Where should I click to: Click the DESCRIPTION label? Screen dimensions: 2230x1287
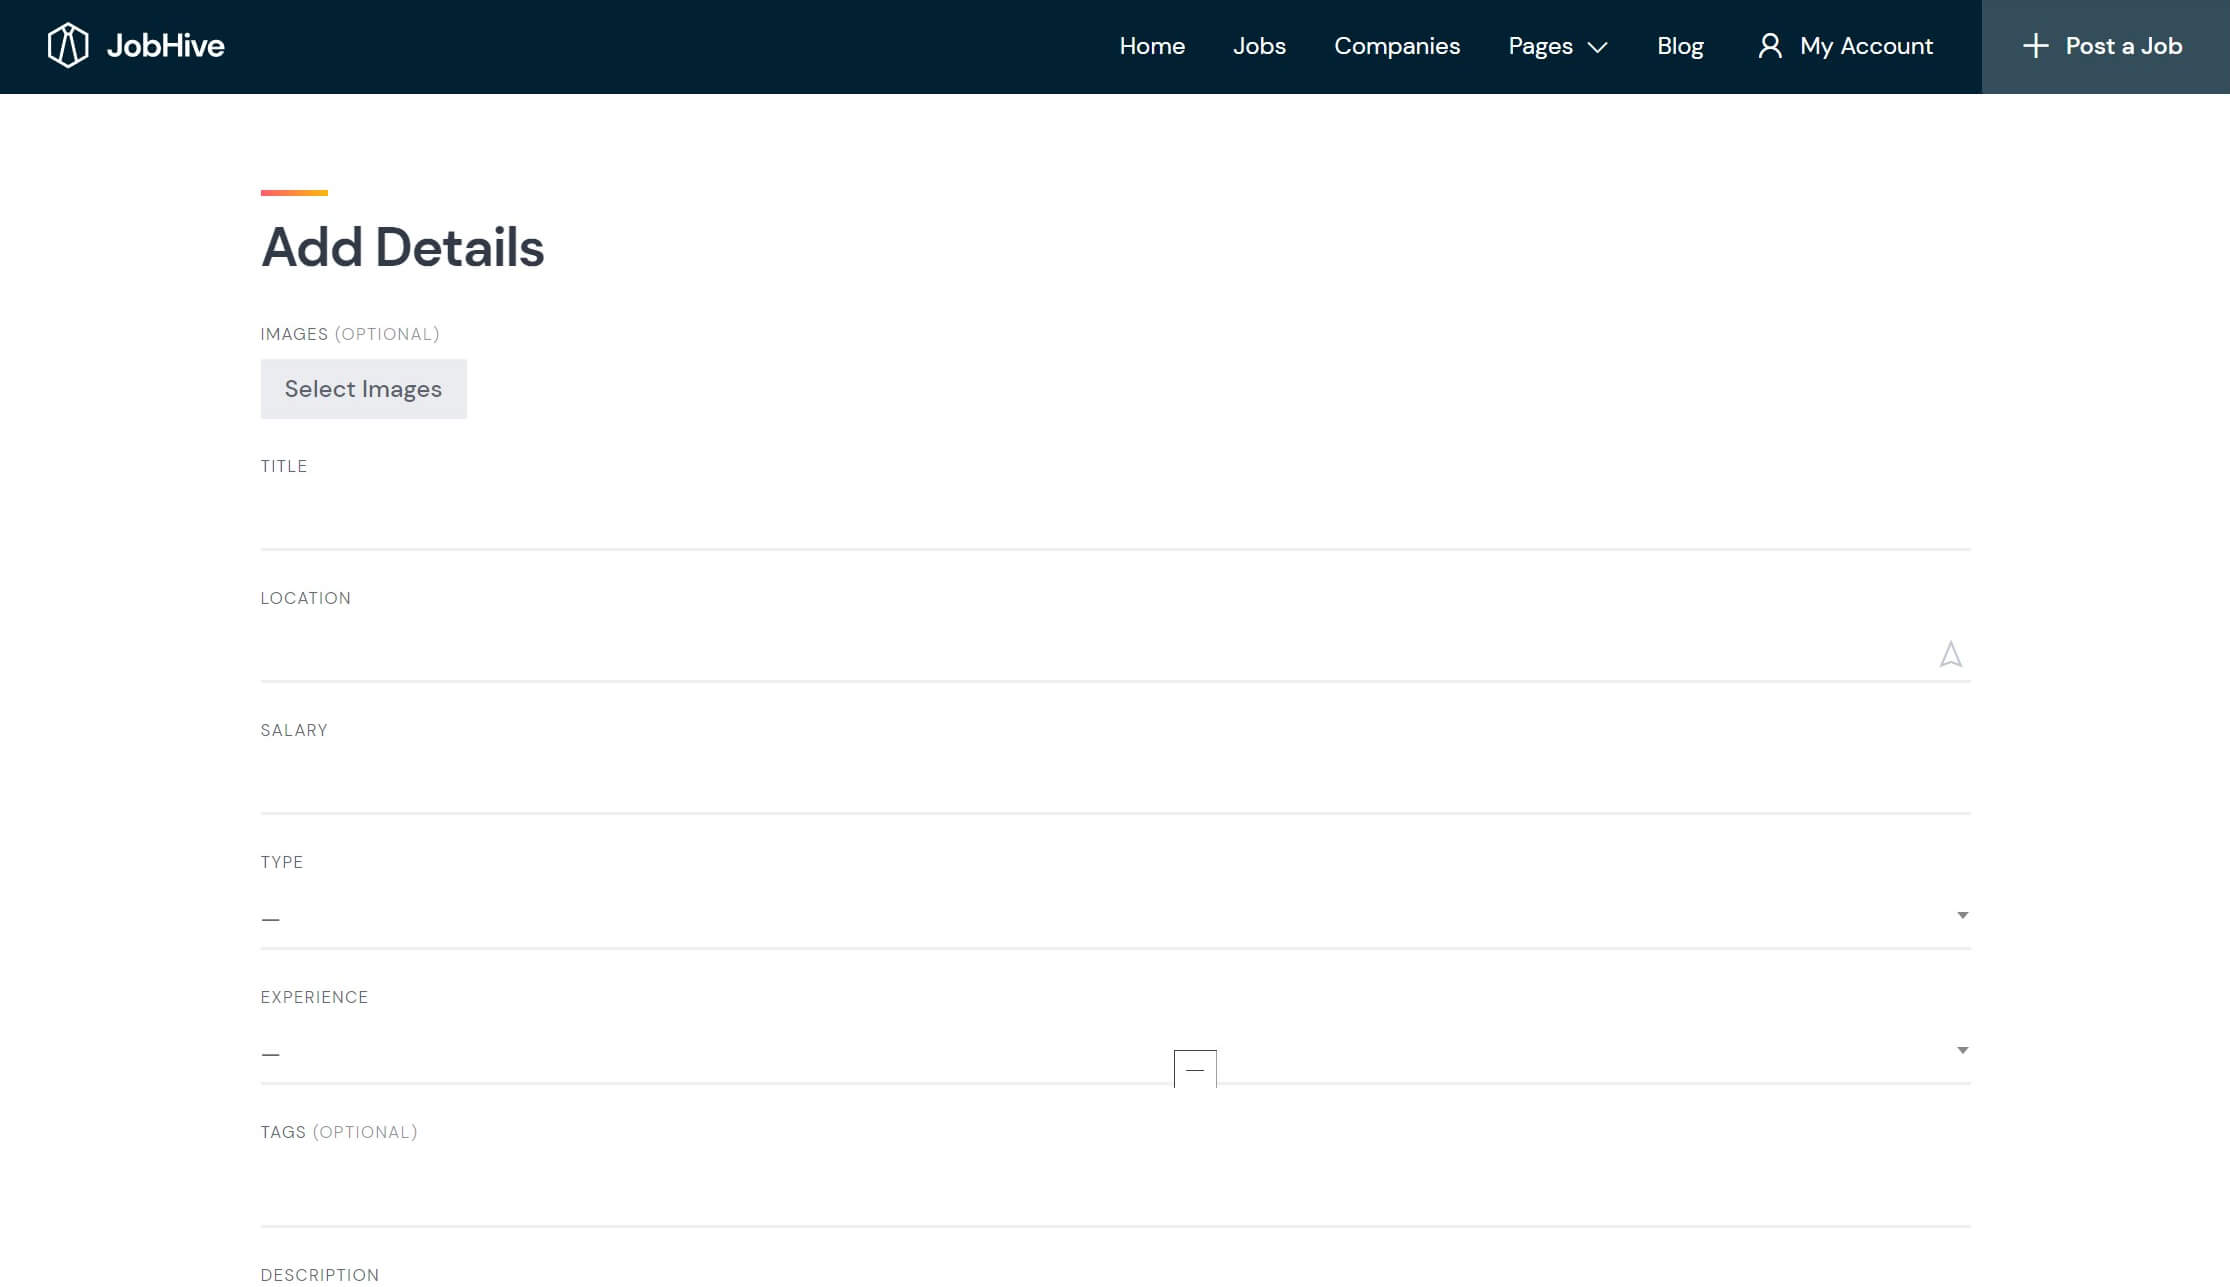(x=320, y=1275)
